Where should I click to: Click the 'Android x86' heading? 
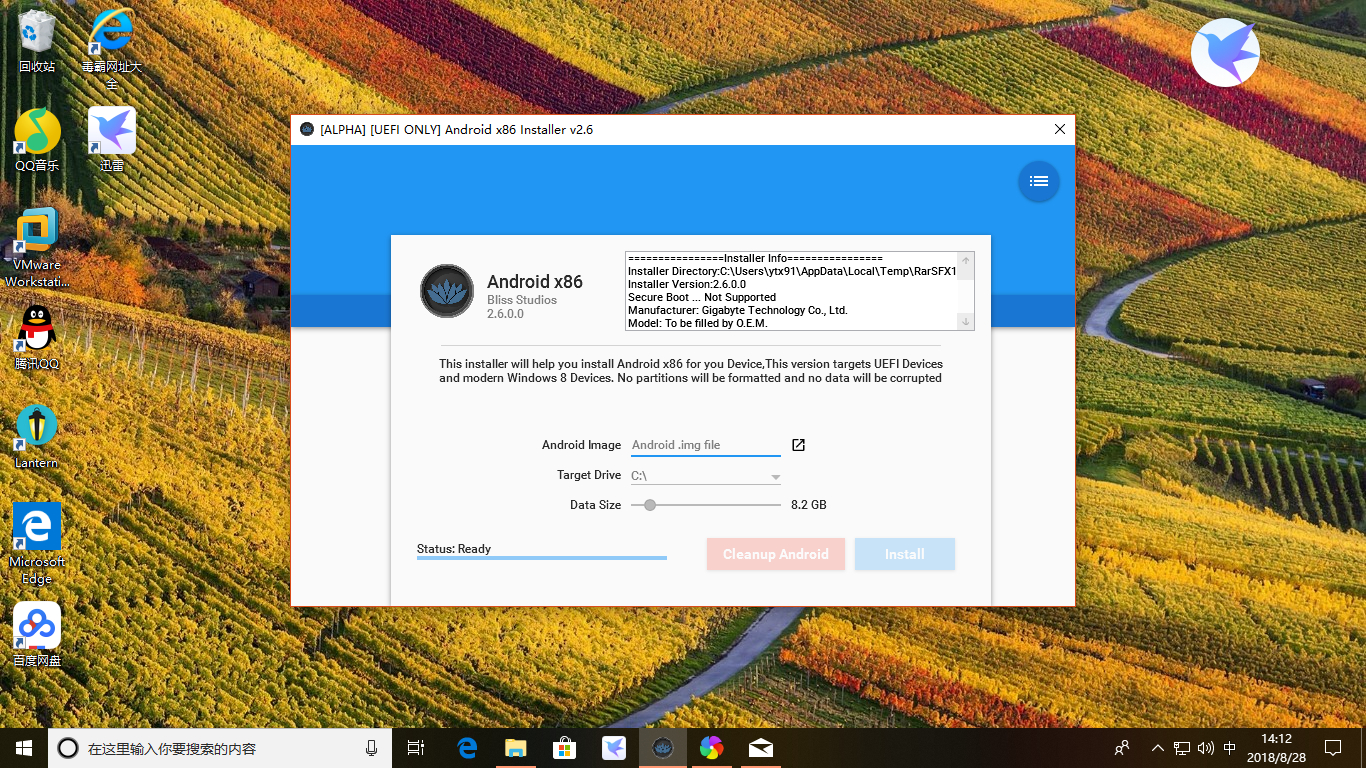[535, 281]
